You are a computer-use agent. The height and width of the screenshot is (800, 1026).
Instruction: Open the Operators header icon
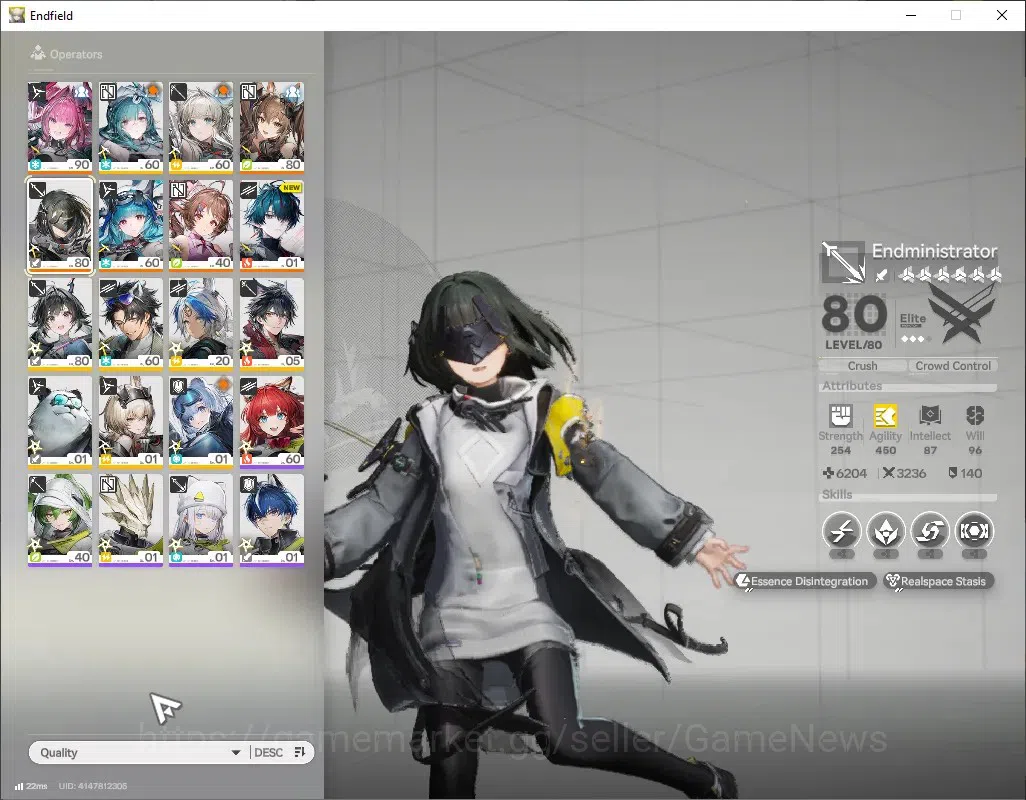click(x=38, y=53)
